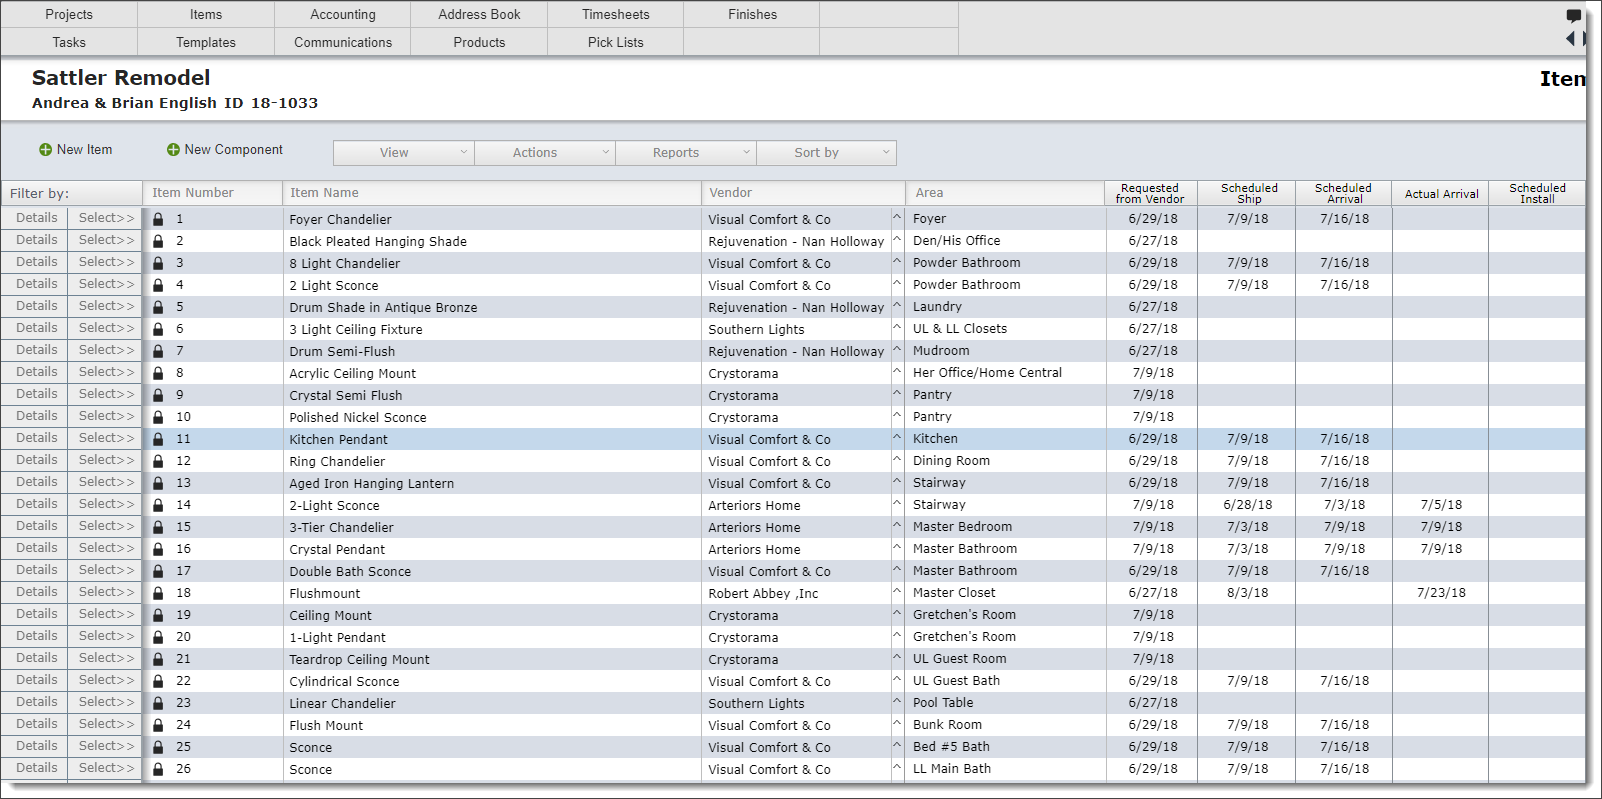Click lock icon for Teardrop Ceiling Mount
Screen dimensions: 1602x799
(x=158, y=659)
